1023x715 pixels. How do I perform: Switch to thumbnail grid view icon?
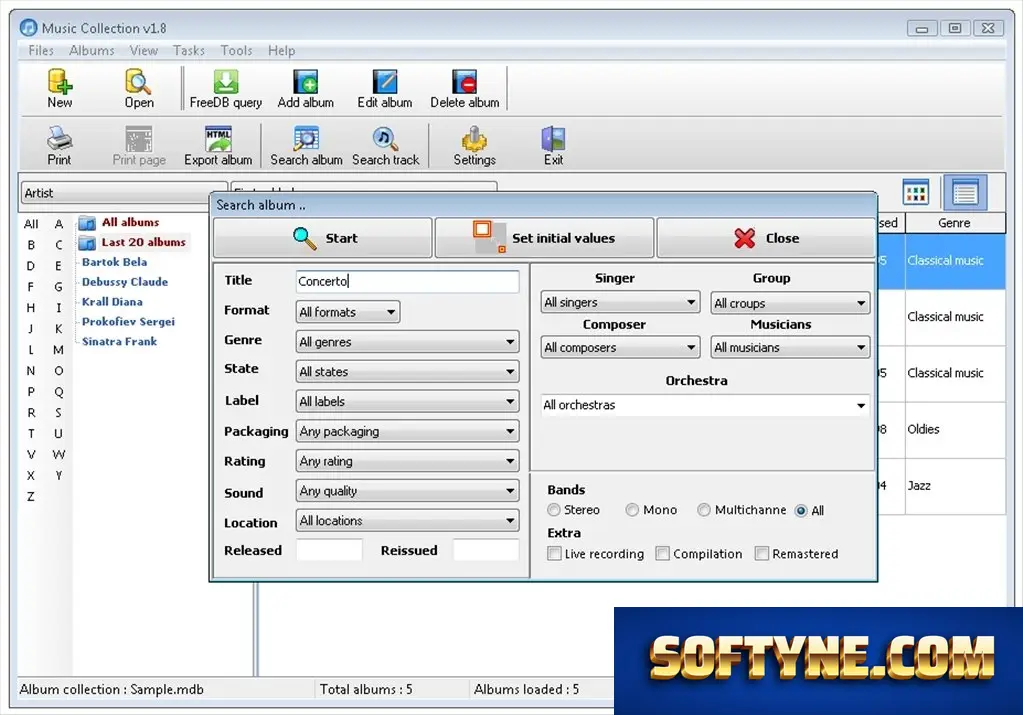tap(915, 192)
